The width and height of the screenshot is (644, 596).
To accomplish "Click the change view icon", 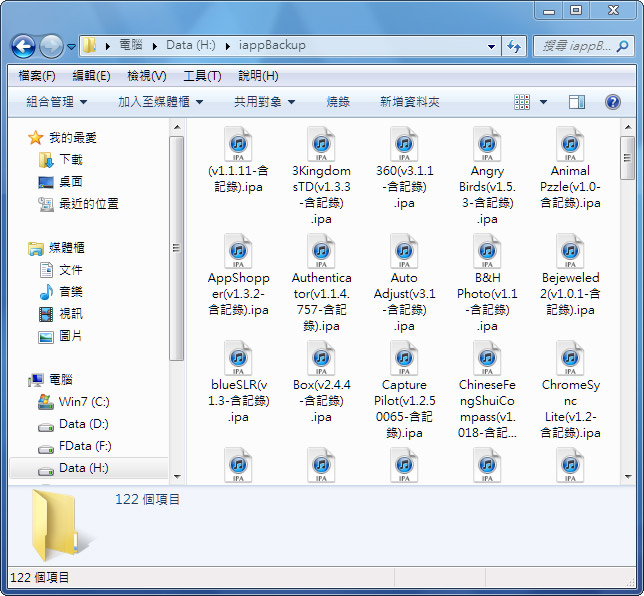I will (x=522, y=102).
